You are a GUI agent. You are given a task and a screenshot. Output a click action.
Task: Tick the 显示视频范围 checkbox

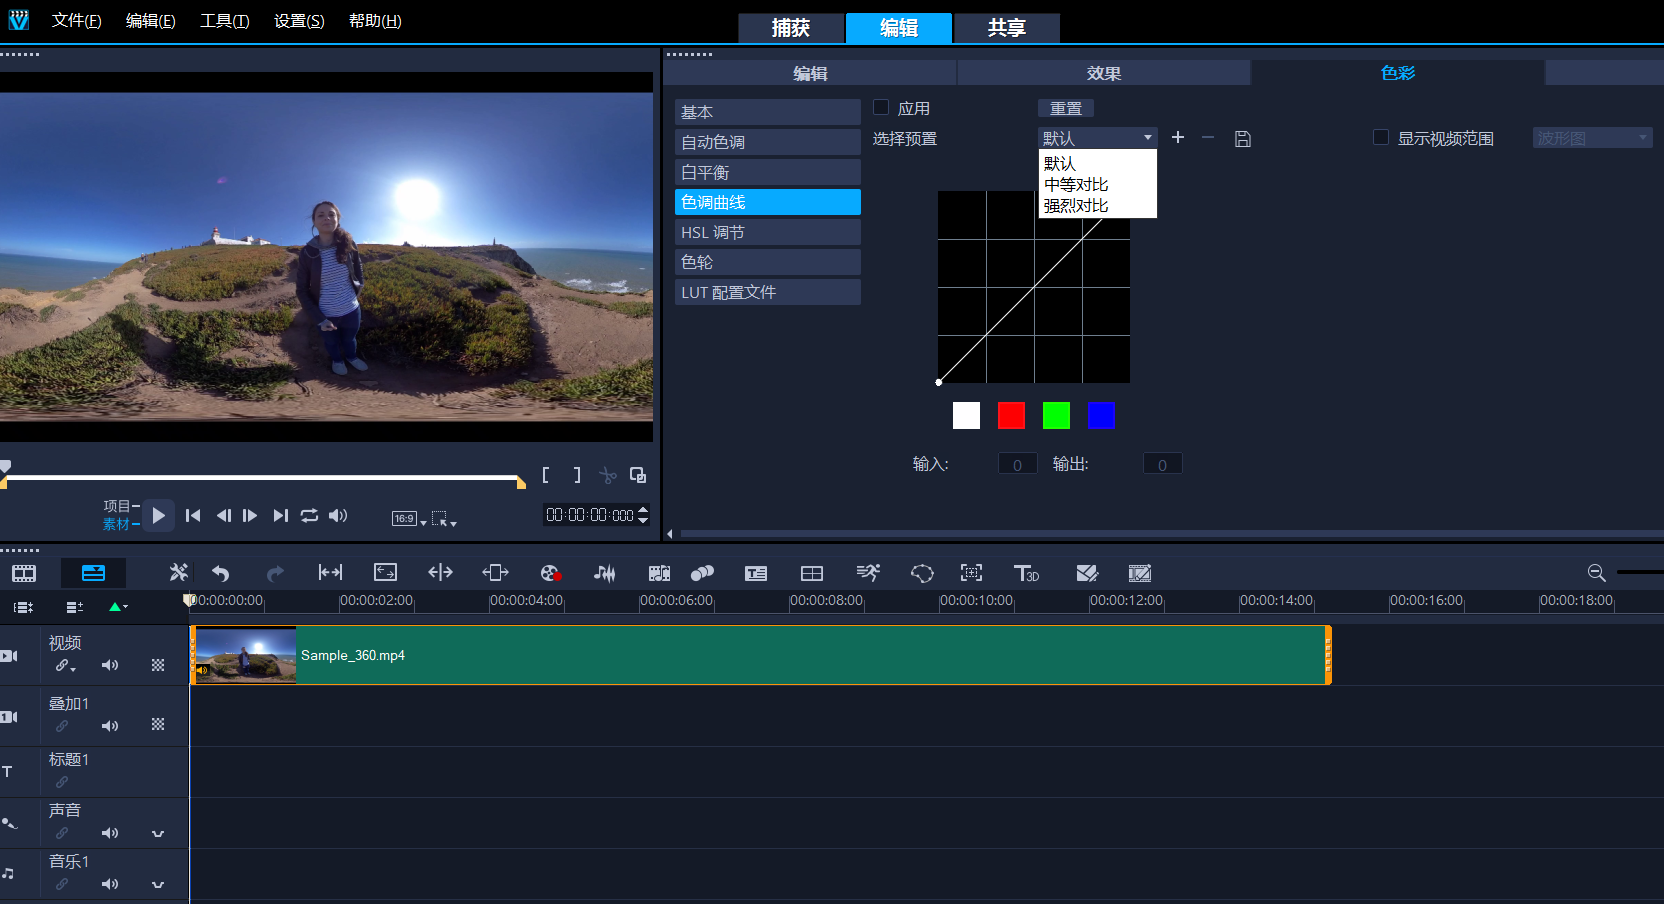coord(1381,138)
